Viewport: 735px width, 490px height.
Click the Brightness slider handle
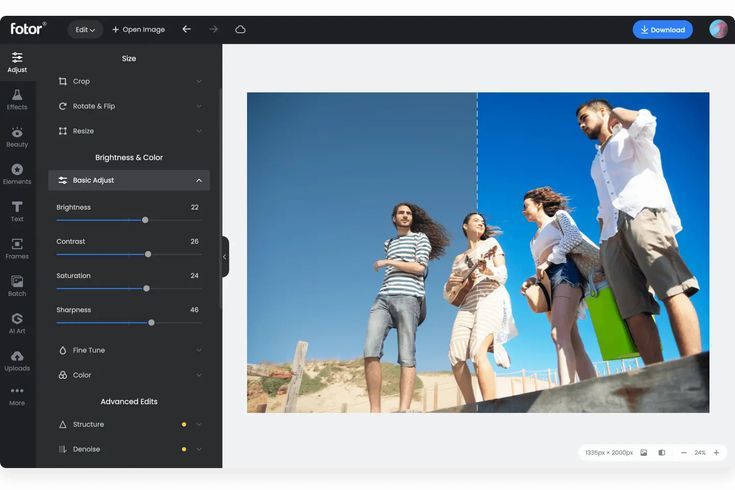tap(145, 220)
